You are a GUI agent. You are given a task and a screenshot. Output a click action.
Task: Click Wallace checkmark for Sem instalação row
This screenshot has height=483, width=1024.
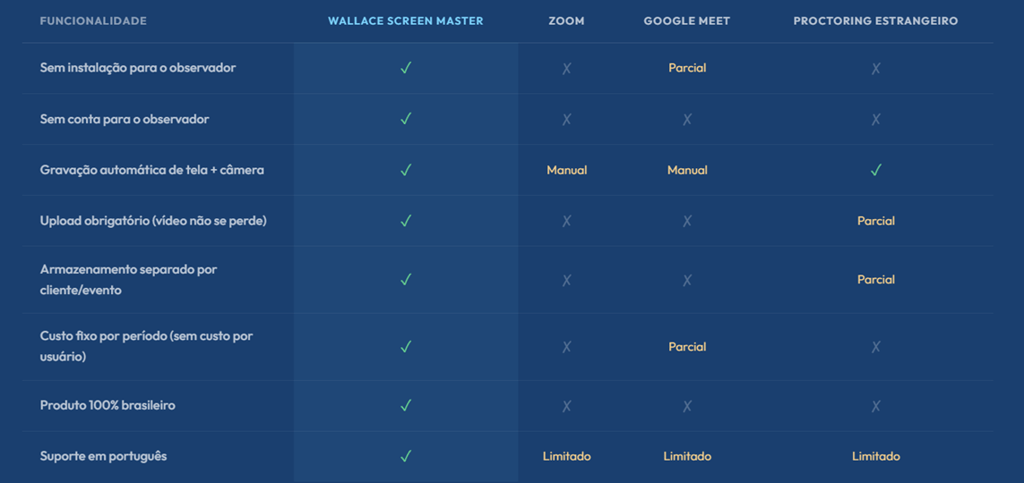click(x=405, y=68)
